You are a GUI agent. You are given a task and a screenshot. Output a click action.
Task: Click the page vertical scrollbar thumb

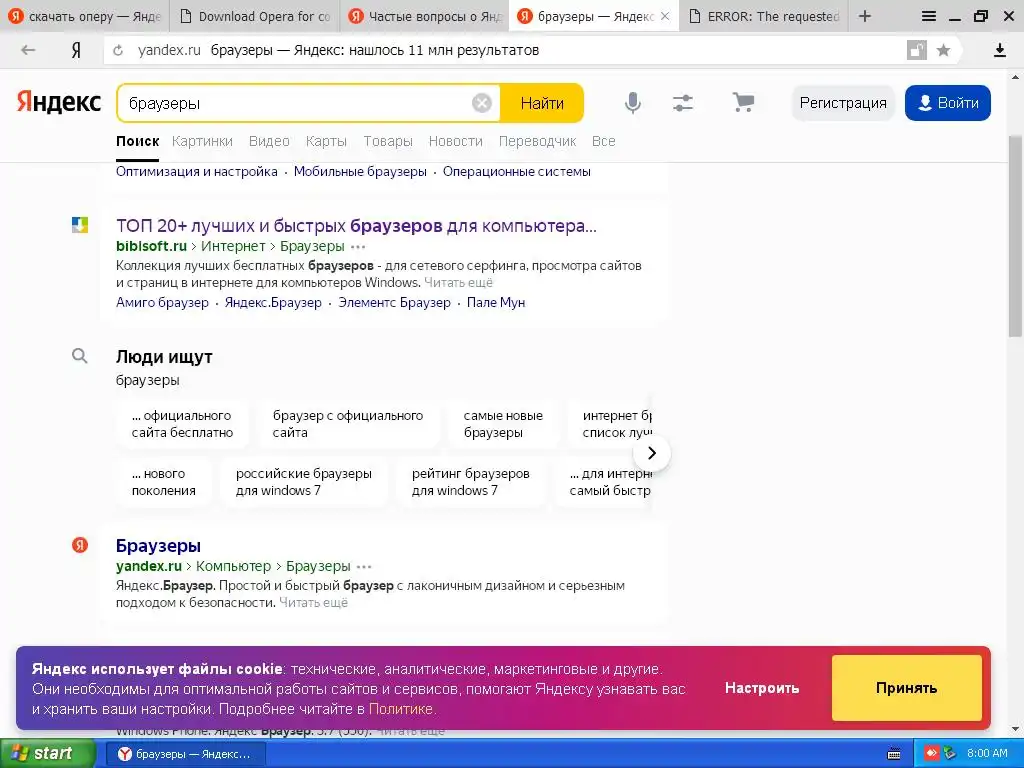(1016, 235)
